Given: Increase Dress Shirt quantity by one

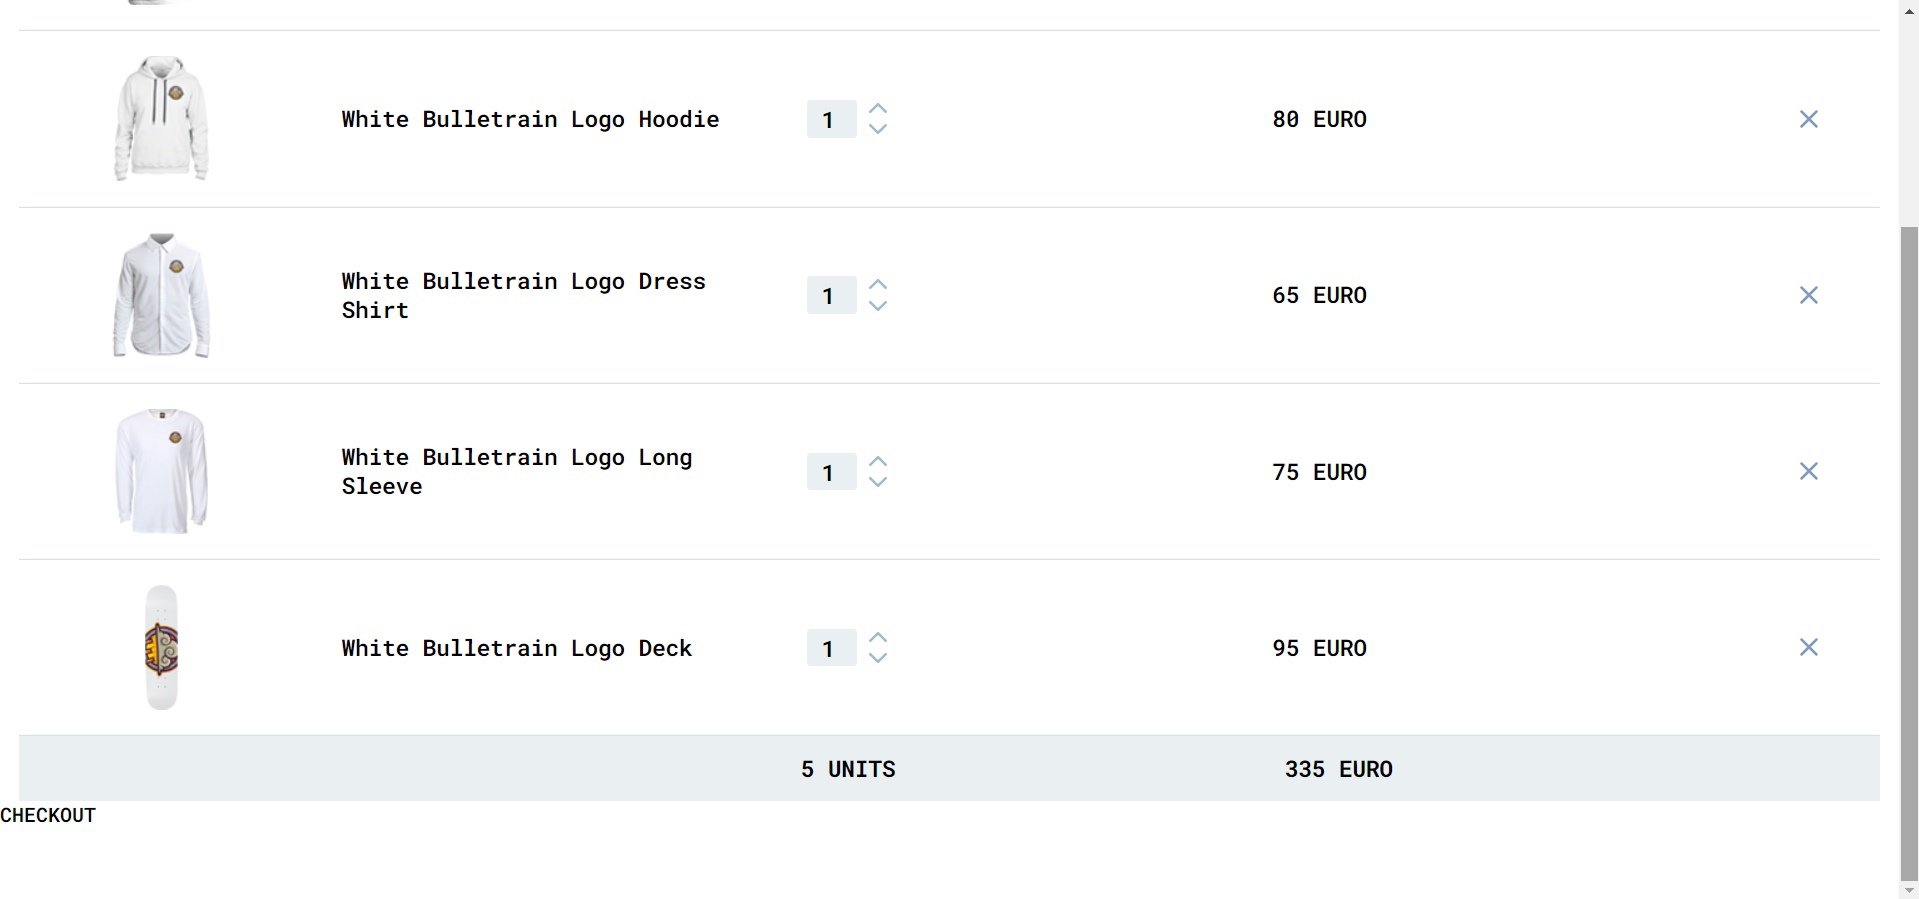Looking at the screenshot, I should pos(878,285).
